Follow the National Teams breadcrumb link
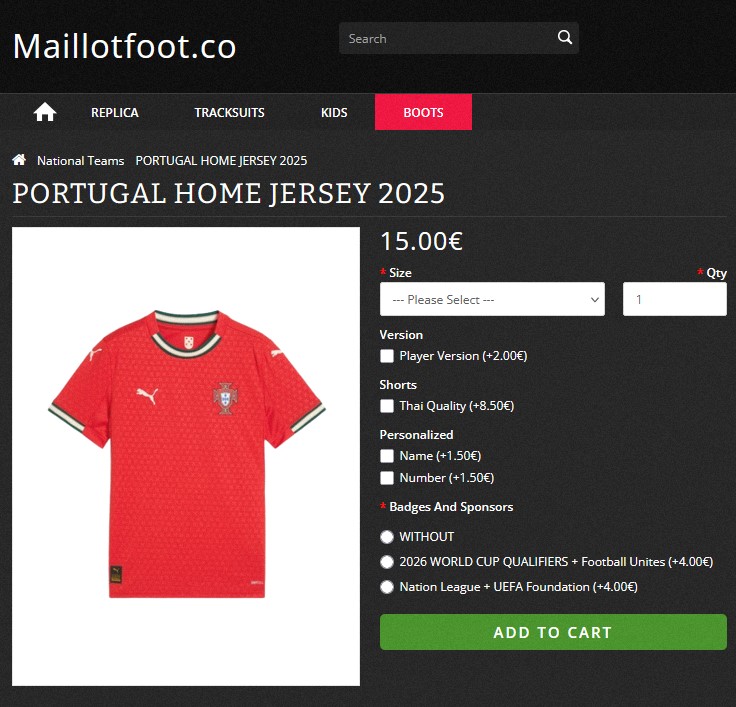 pos(81,161)
